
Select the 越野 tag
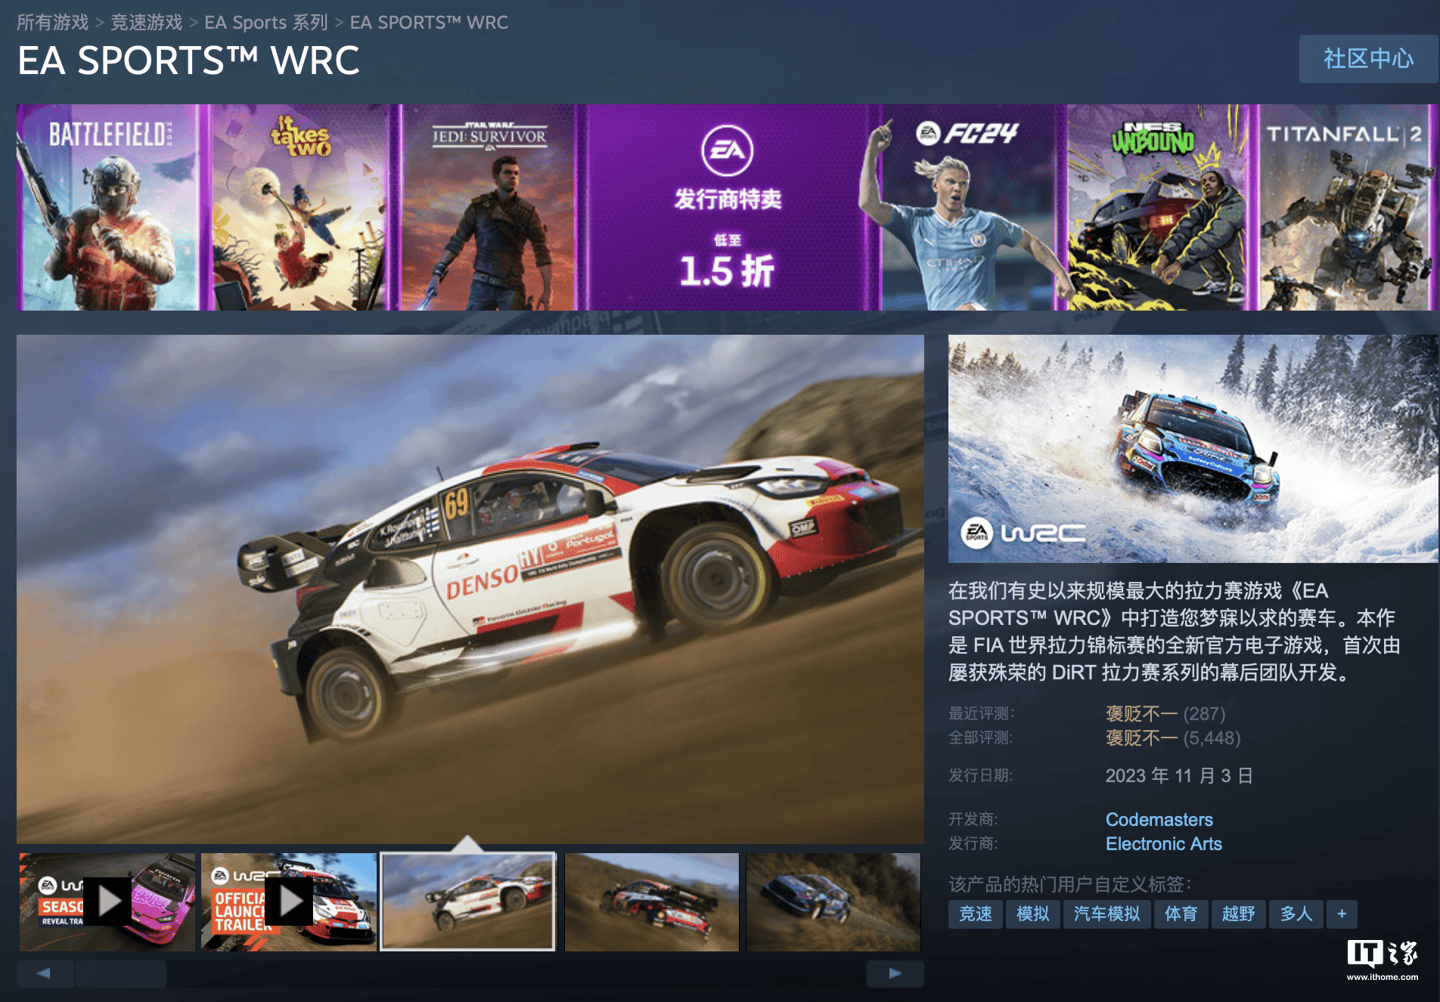1238,914
